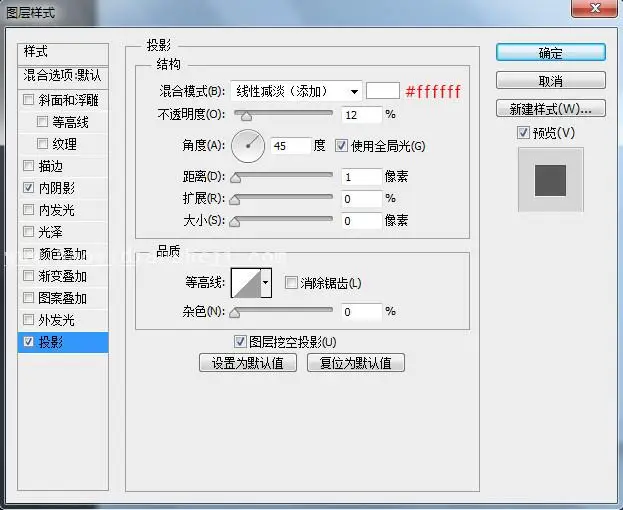Open the 斜面和浮雕 settings entry
Screen dimensions: 623x510
[x=68, y=100]
